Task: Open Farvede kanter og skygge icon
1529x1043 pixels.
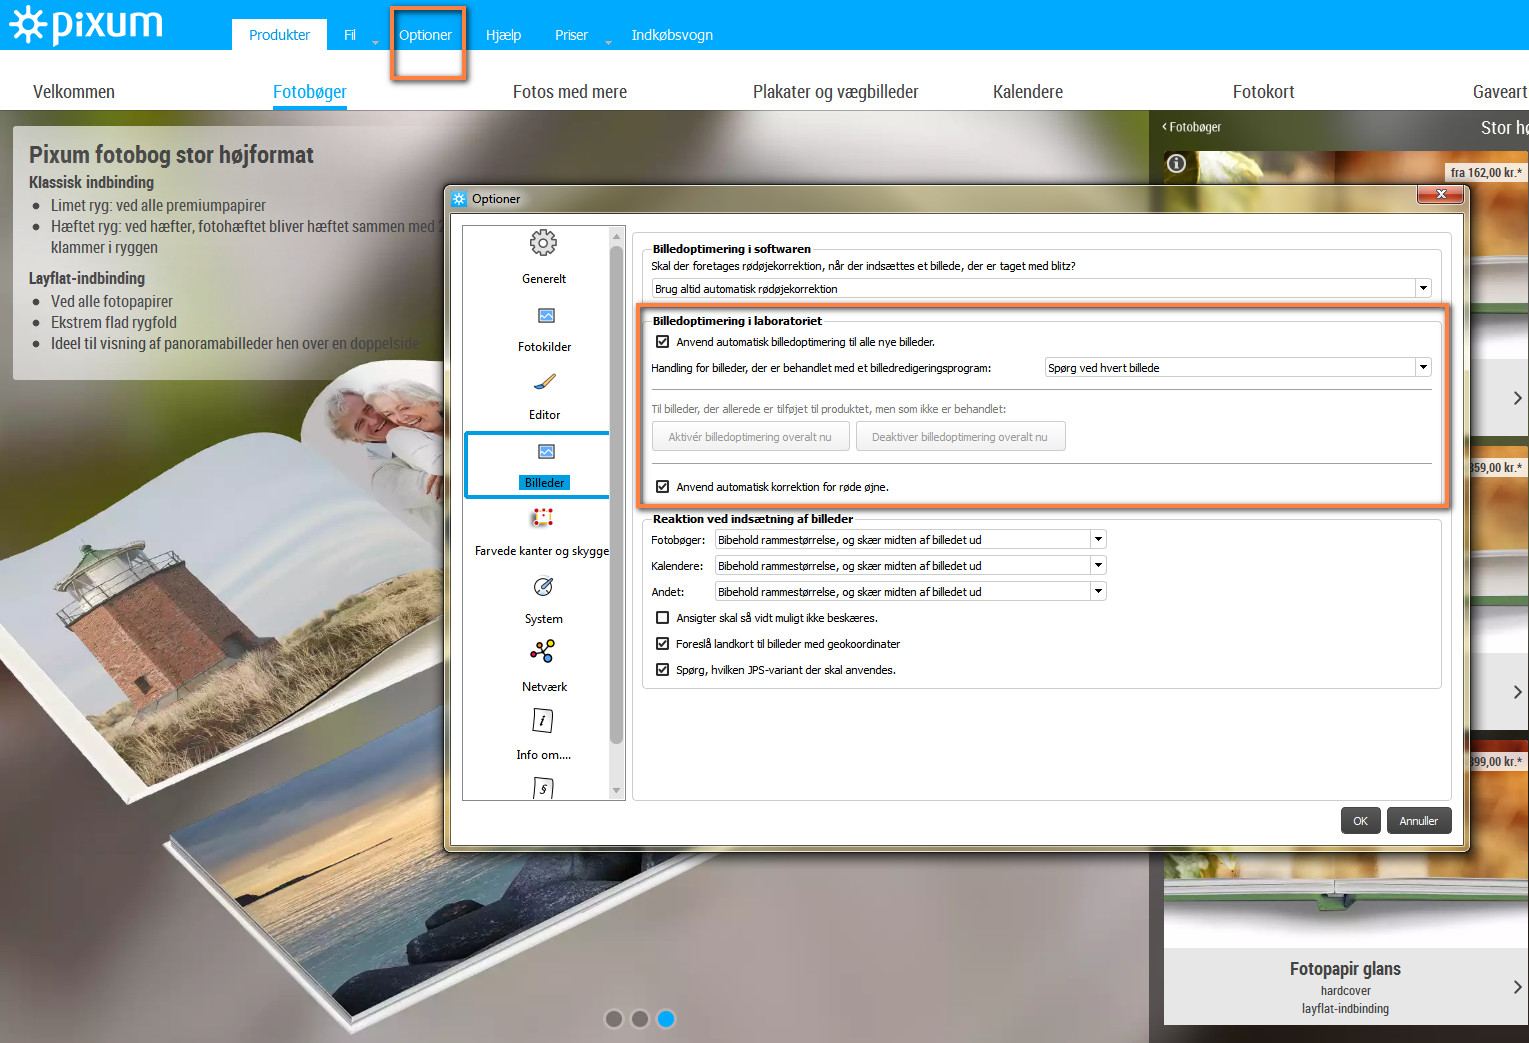Action: pyautogui.click(x=542, y=518)
